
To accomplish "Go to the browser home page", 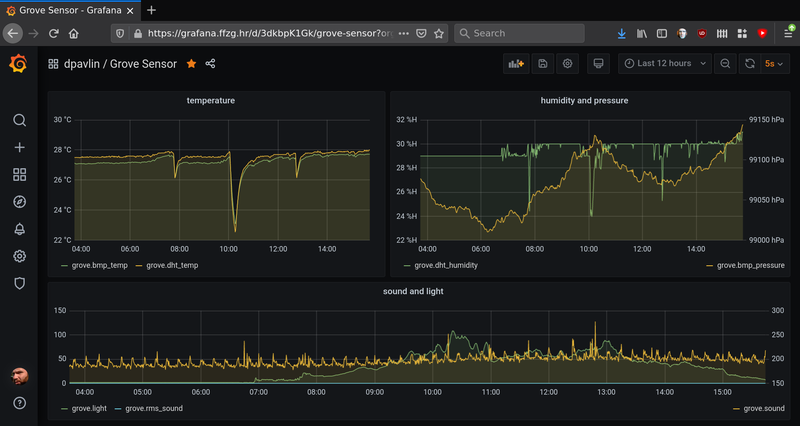I will (x=74, y=33).
